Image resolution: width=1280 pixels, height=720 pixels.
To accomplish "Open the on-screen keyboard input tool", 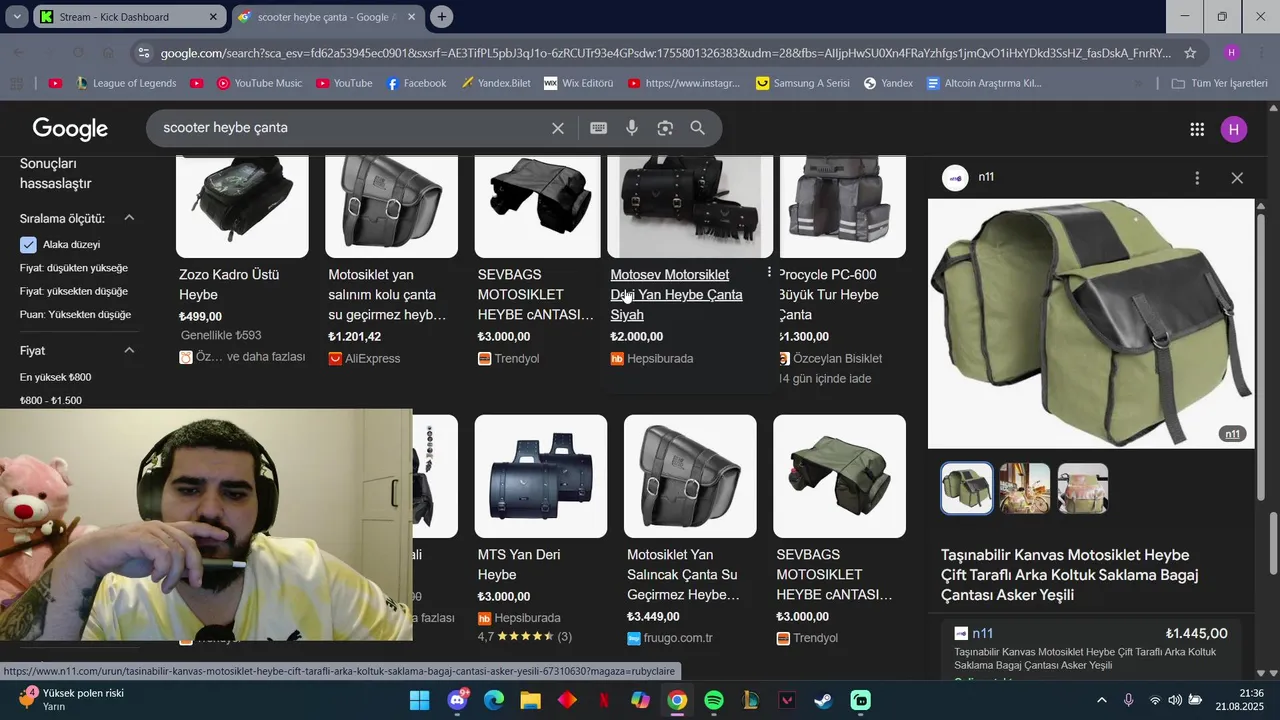I will 598,128.
